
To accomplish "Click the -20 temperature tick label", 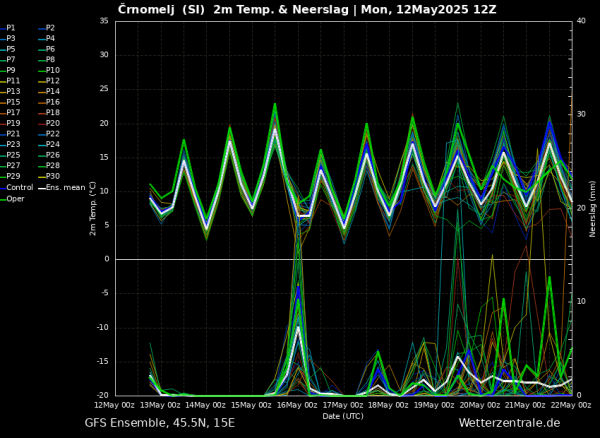I will tap(103, 396).
